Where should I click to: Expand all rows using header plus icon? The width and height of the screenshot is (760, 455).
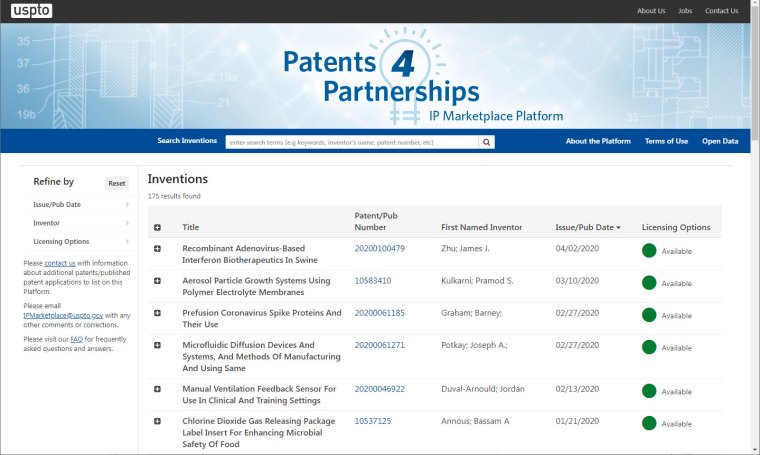(157, 227)
